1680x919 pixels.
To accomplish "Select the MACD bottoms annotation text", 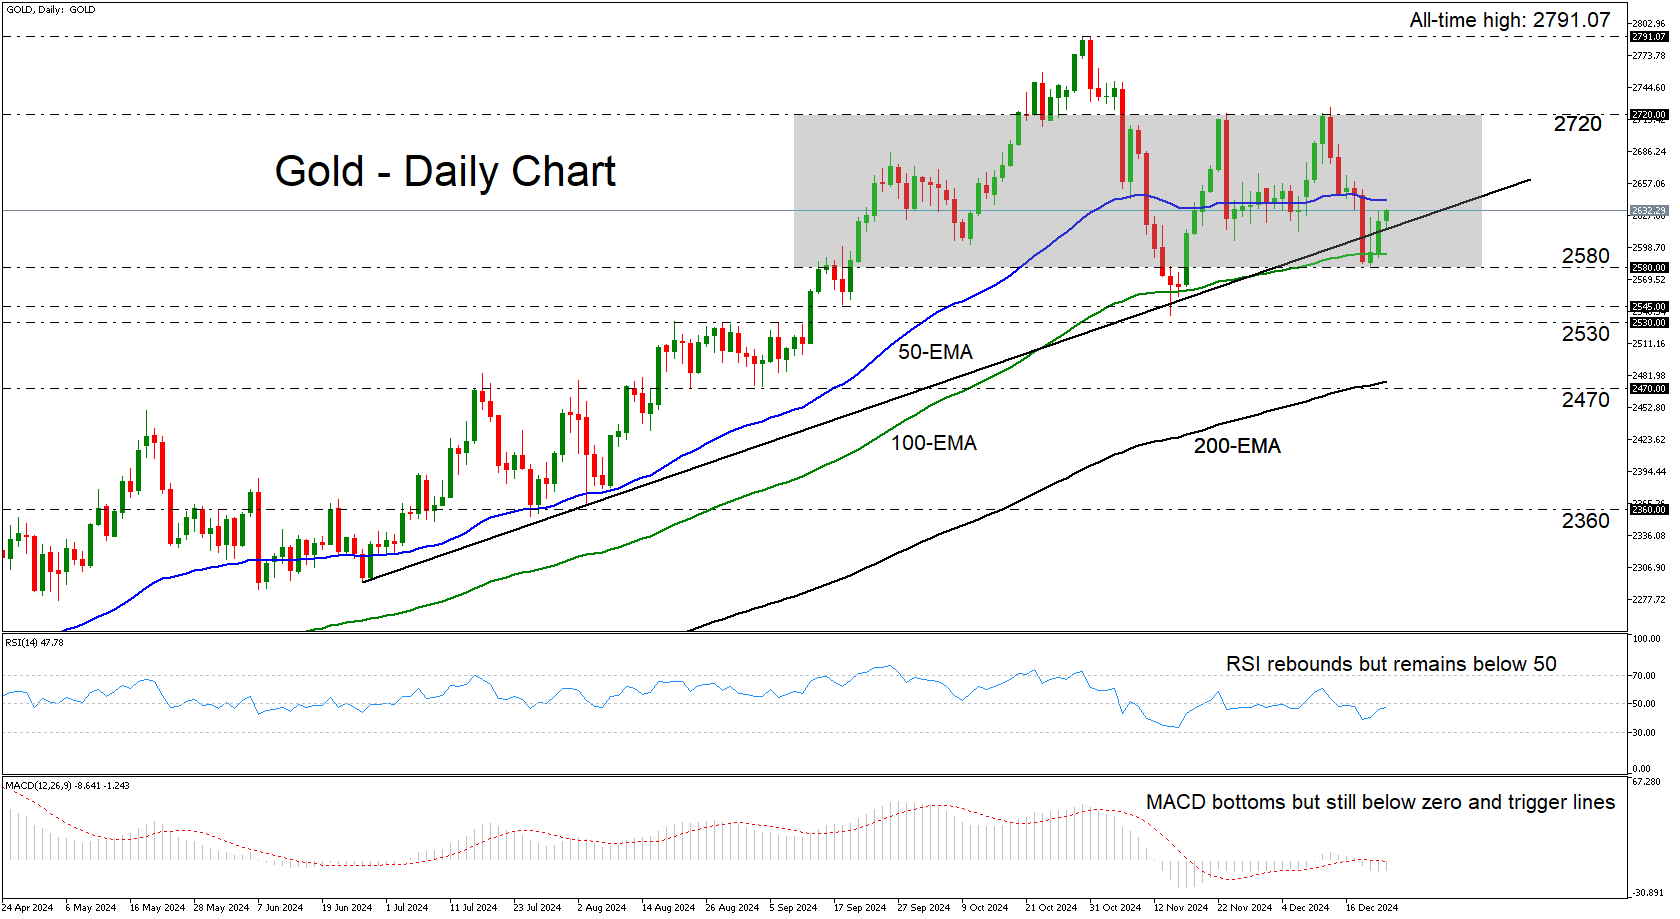I will click(x=1380, y=802).
